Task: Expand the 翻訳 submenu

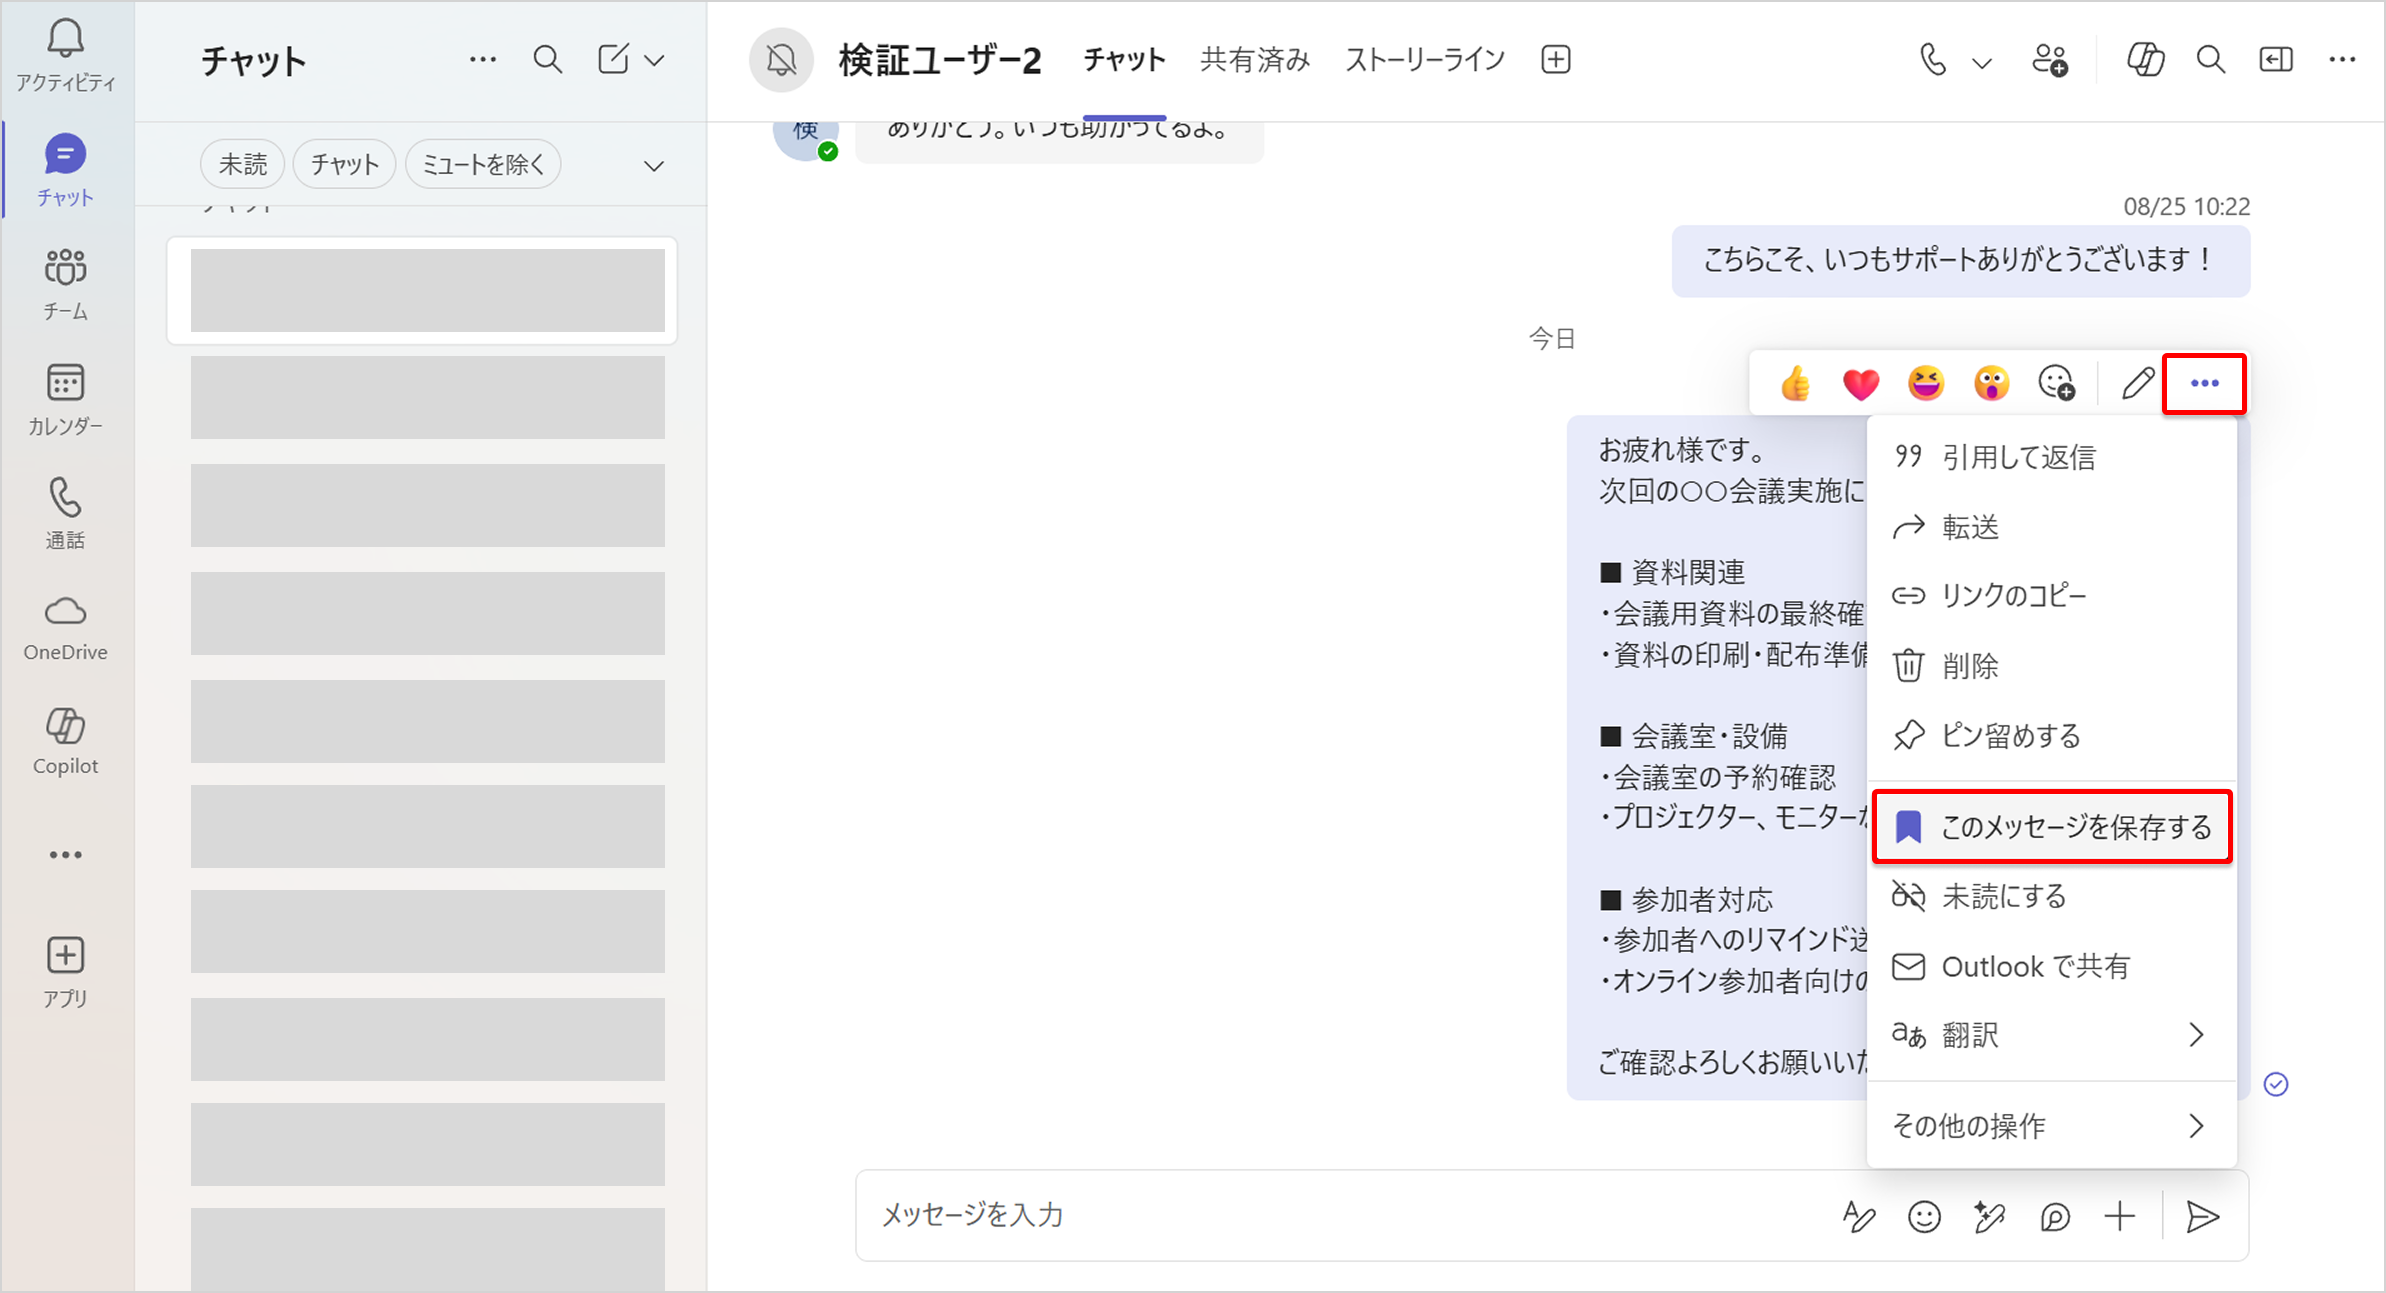Action: (x=2050, y=1035)
